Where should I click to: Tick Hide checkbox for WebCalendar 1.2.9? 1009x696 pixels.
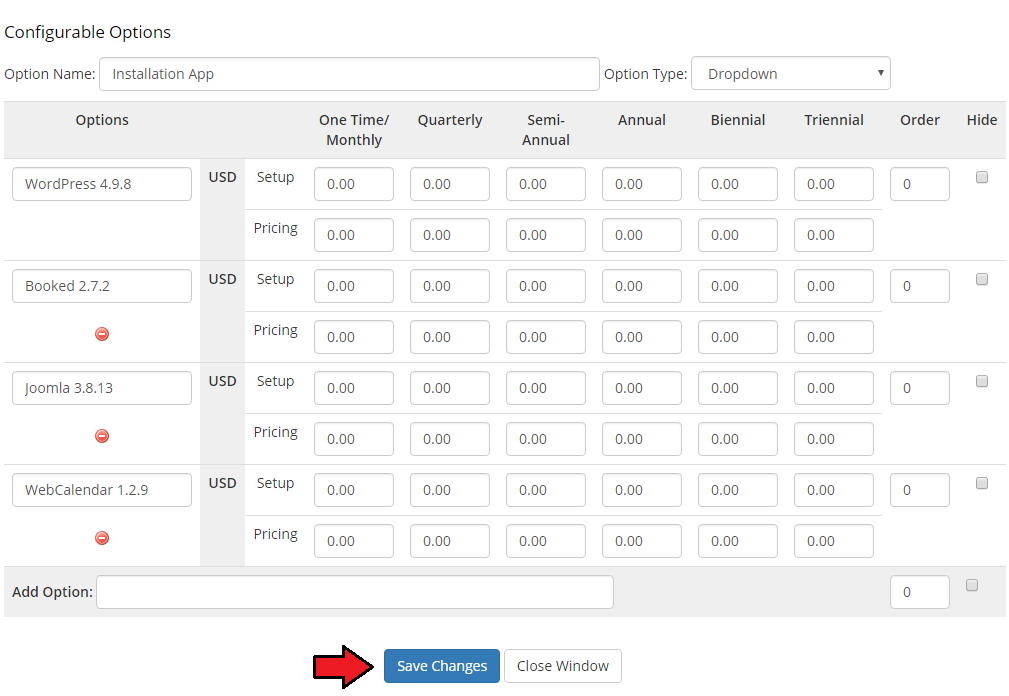(x=981, y=483)
